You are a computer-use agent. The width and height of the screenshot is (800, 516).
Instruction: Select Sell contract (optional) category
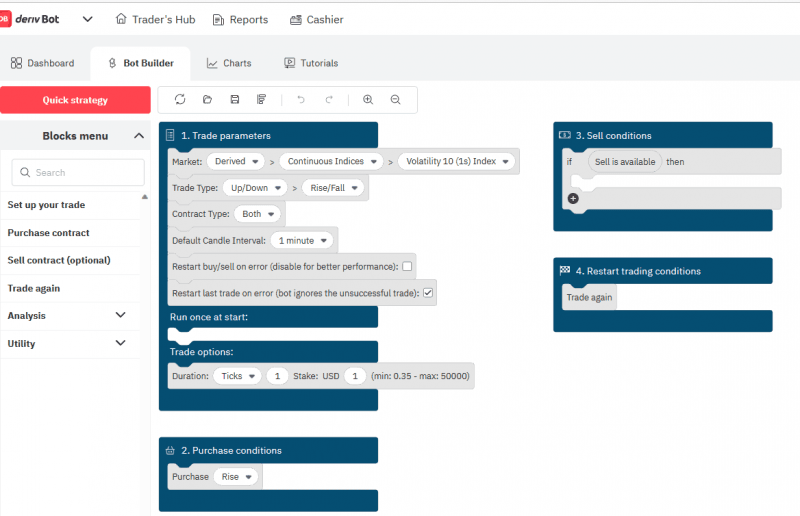coord(59,260)
